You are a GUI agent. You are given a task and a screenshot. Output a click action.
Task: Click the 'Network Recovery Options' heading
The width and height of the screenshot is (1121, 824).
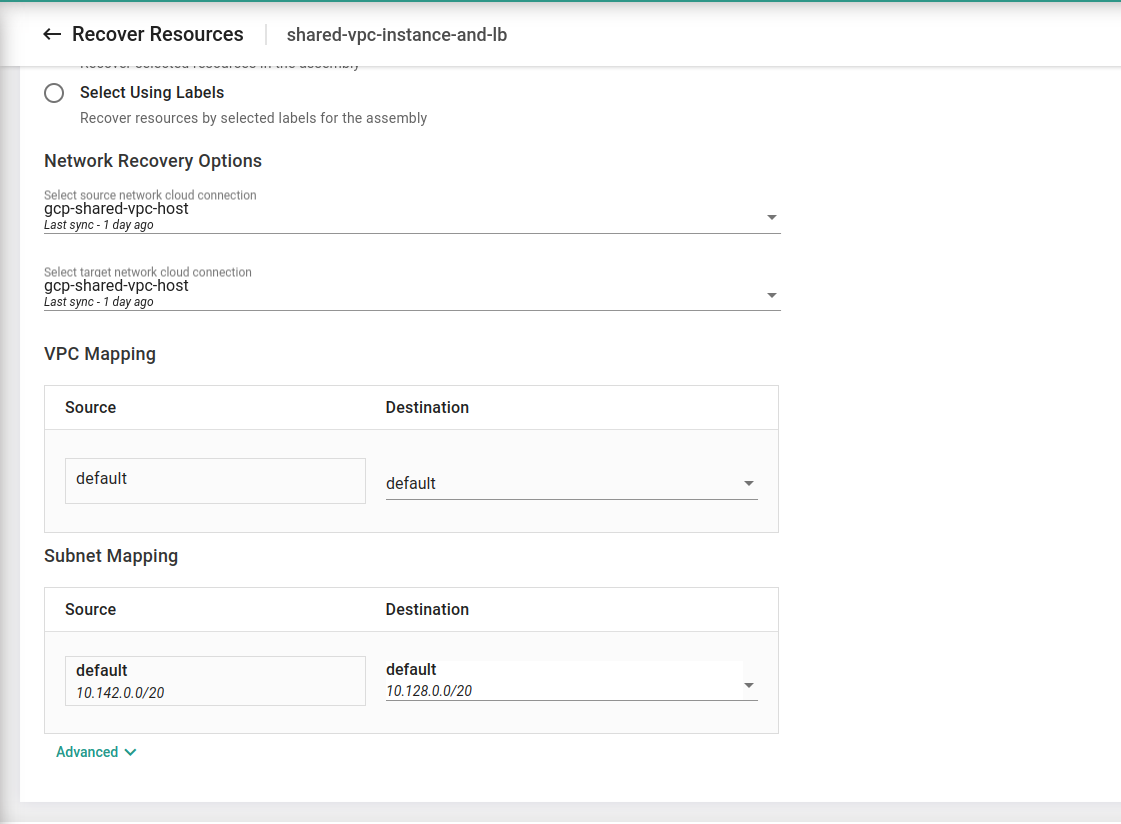point(153,161)
